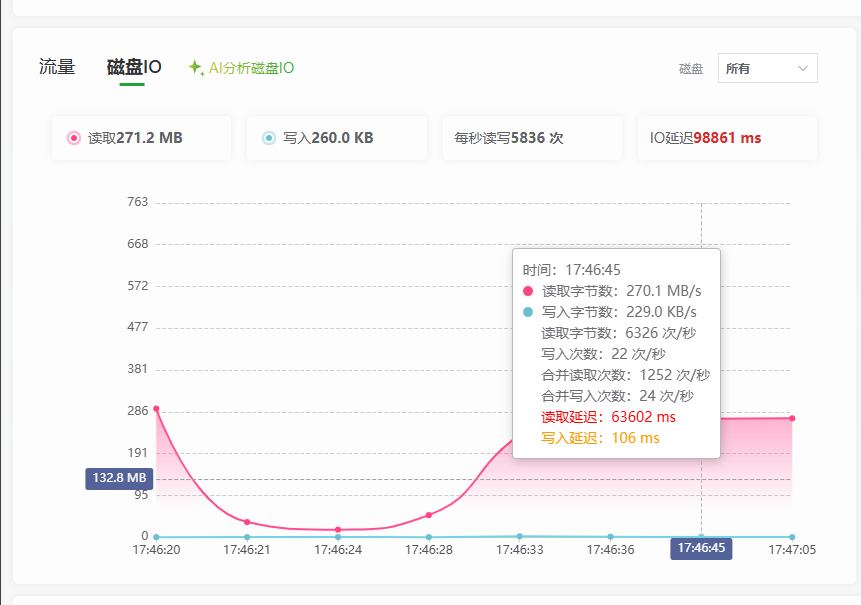This screenshot has width=861, height=605.
Task: Click the pink data point at 17:46:24
Action: pyautogui.click(x=338, y=530)
